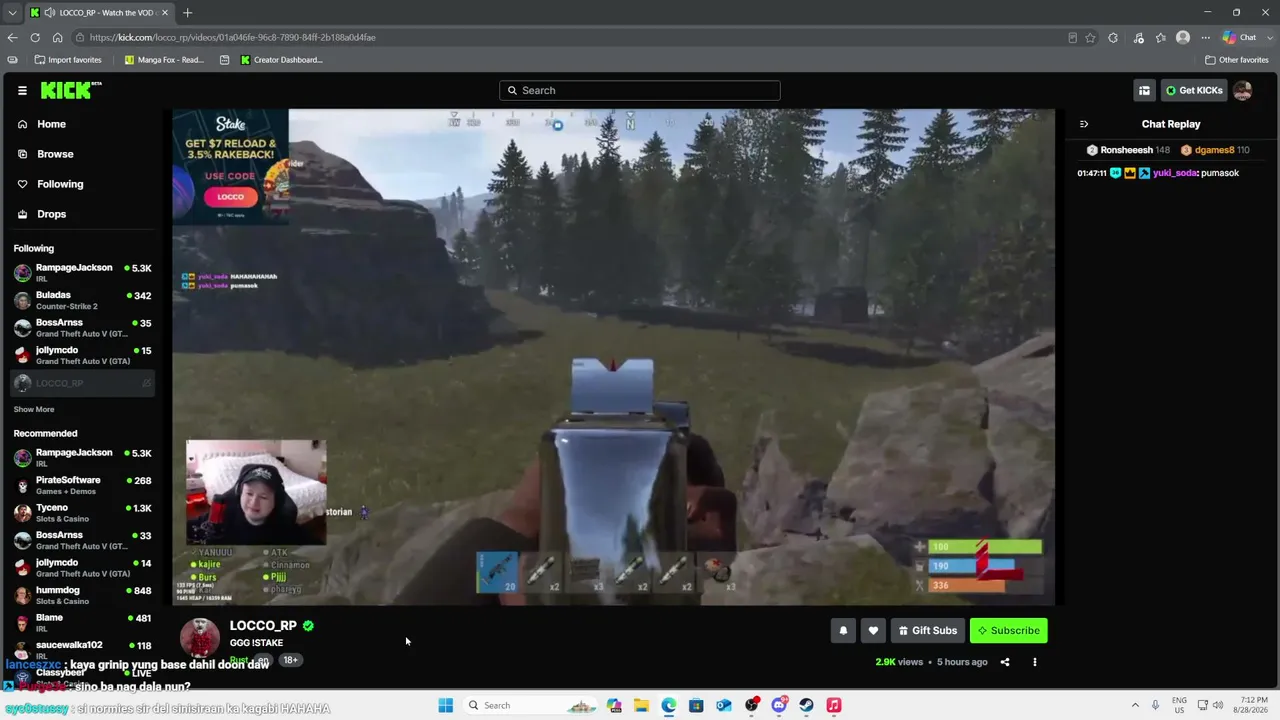
Task: Go to Home in Kick sidebar
Action: pyautogui.click(x=51, y=124)
